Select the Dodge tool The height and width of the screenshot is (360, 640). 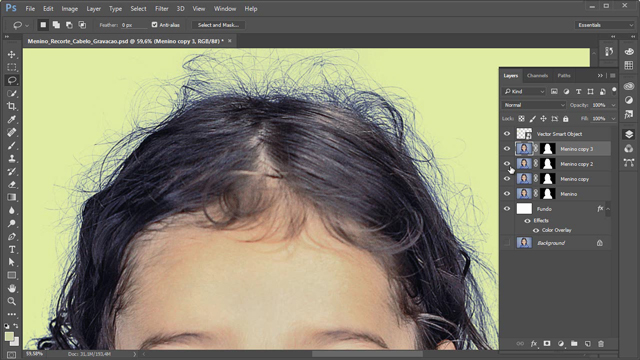11,224
